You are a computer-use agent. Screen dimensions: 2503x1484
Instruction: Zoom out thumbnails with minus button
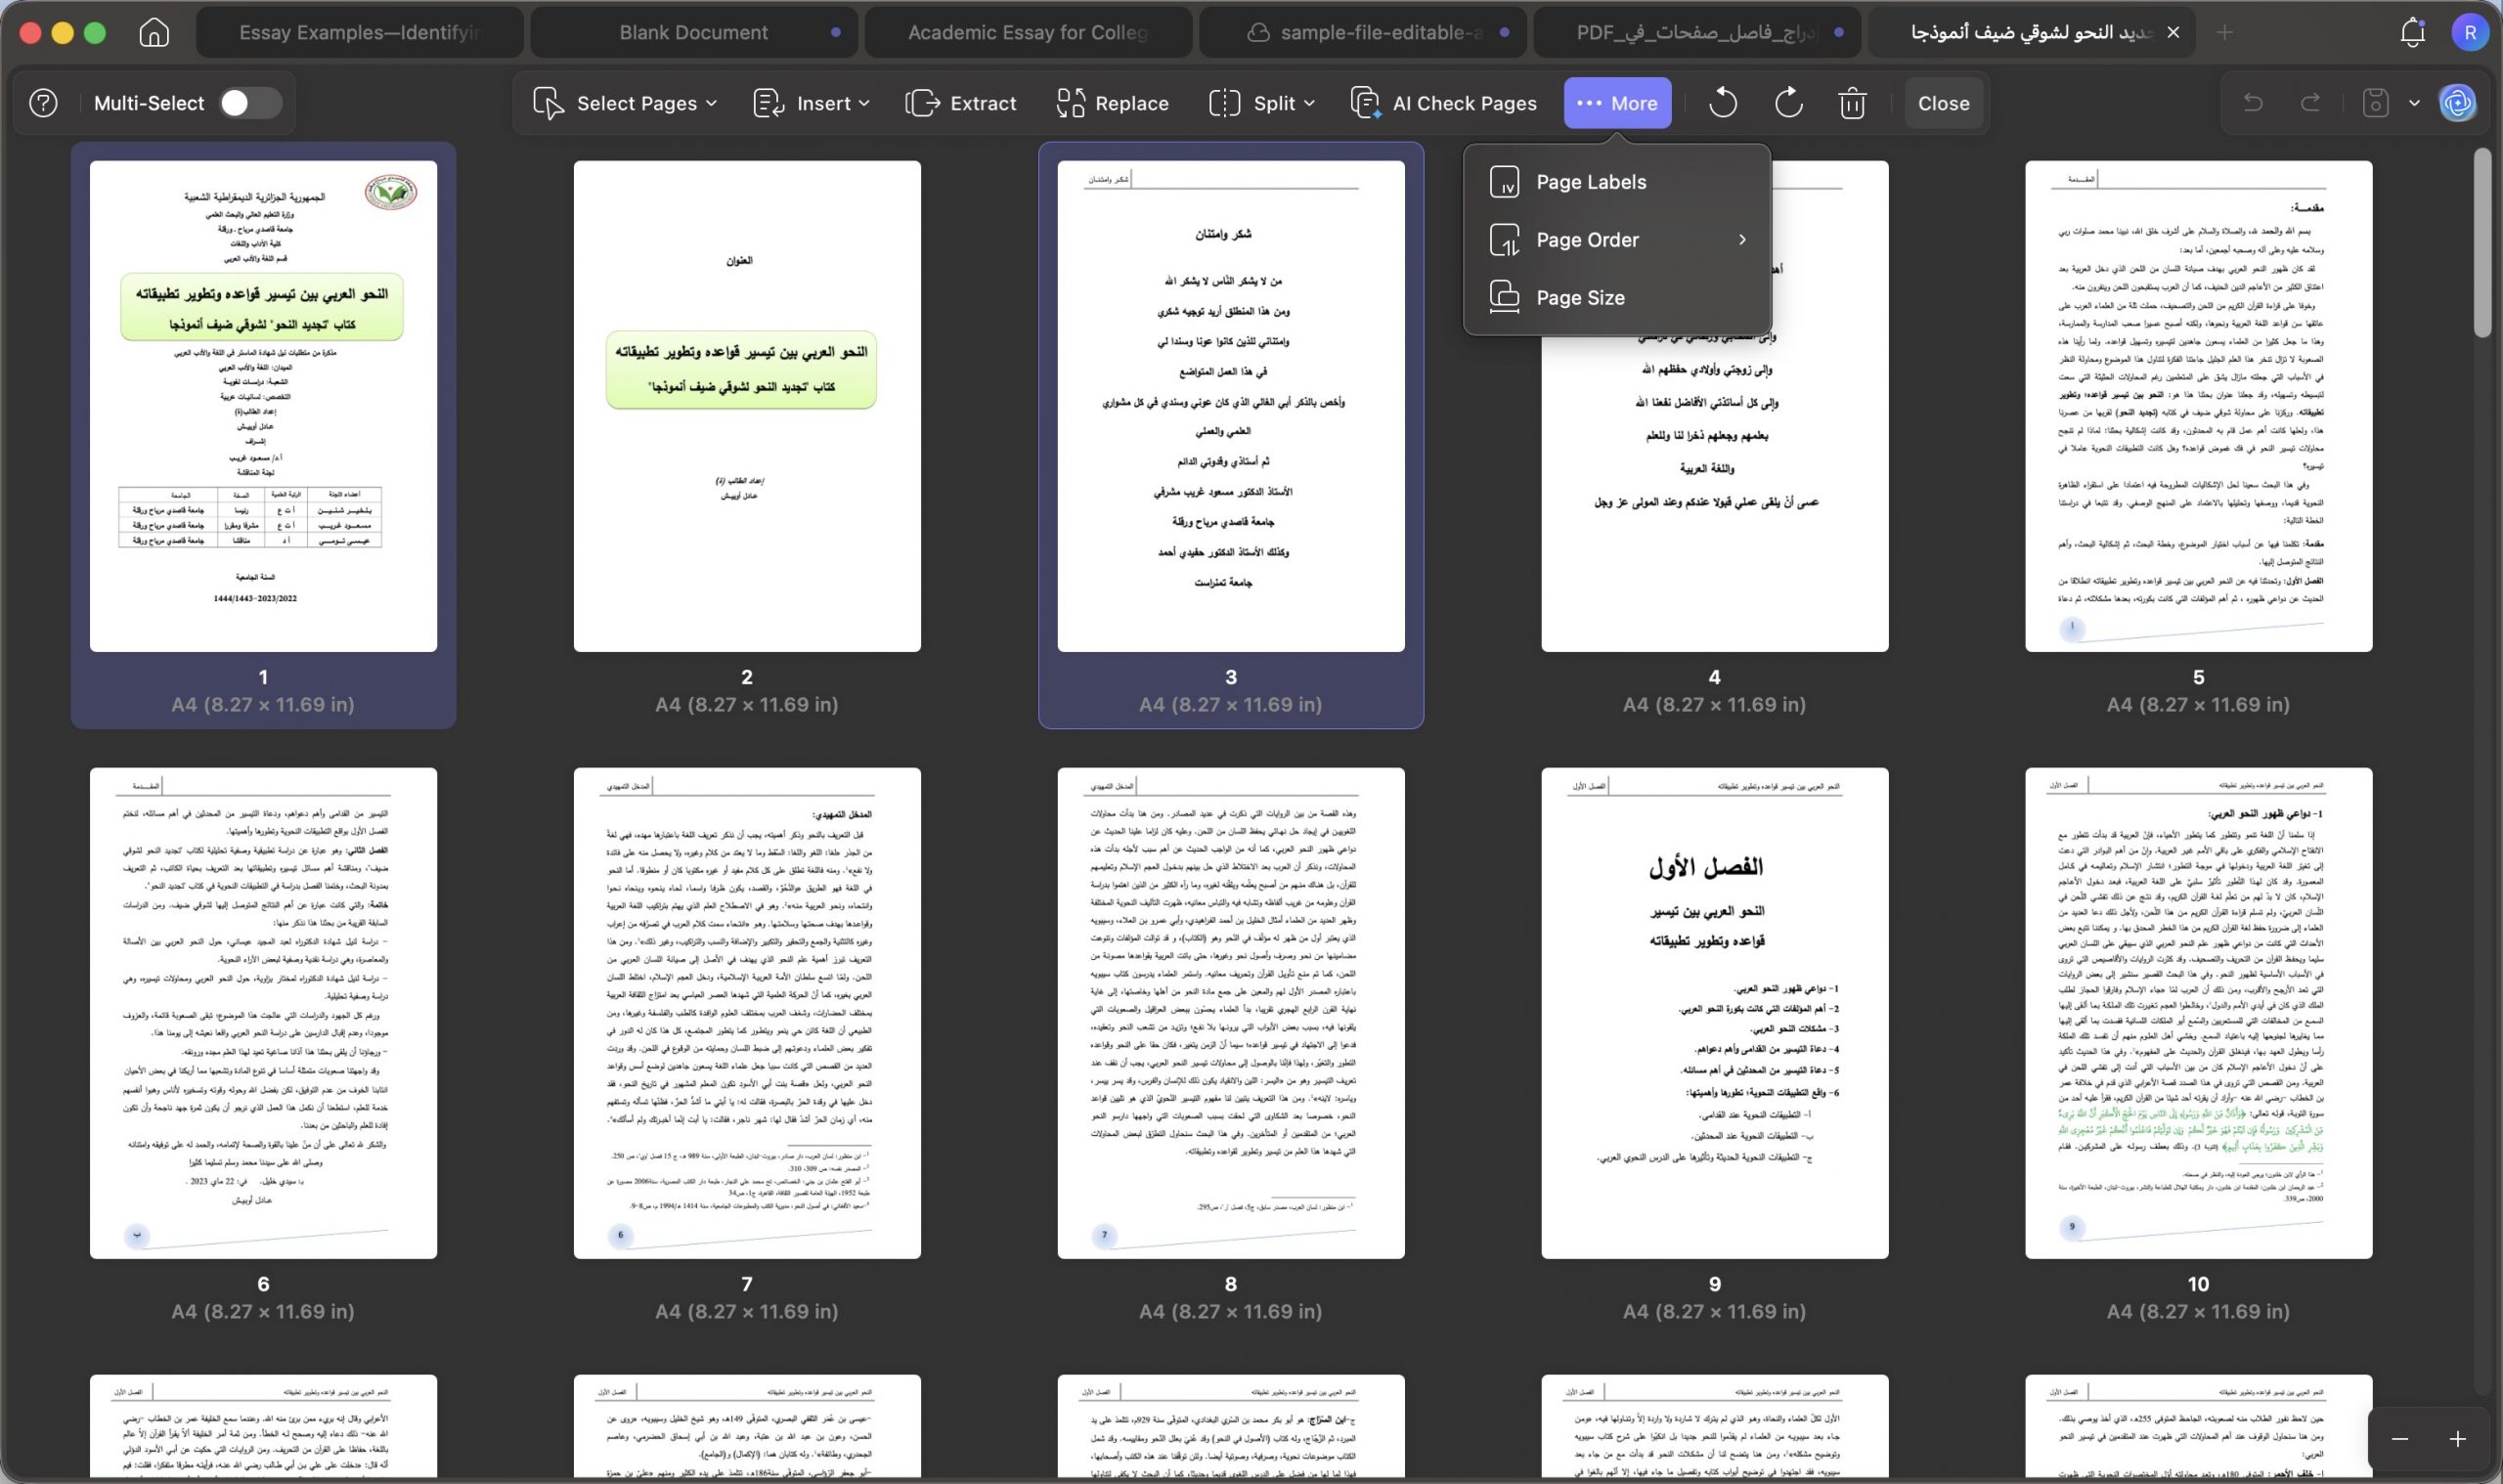2399,1439
